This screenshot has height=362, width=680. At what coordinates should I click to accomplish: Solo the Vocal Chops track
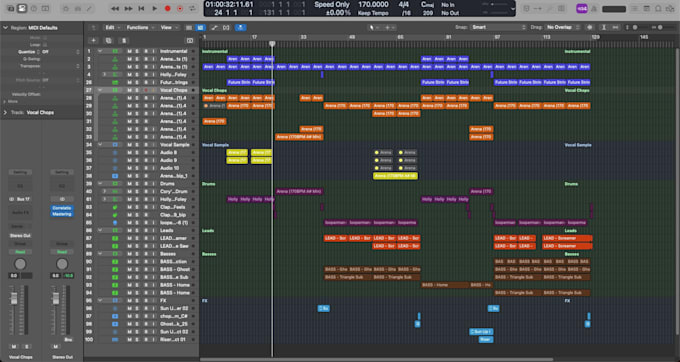click(137, 90)
